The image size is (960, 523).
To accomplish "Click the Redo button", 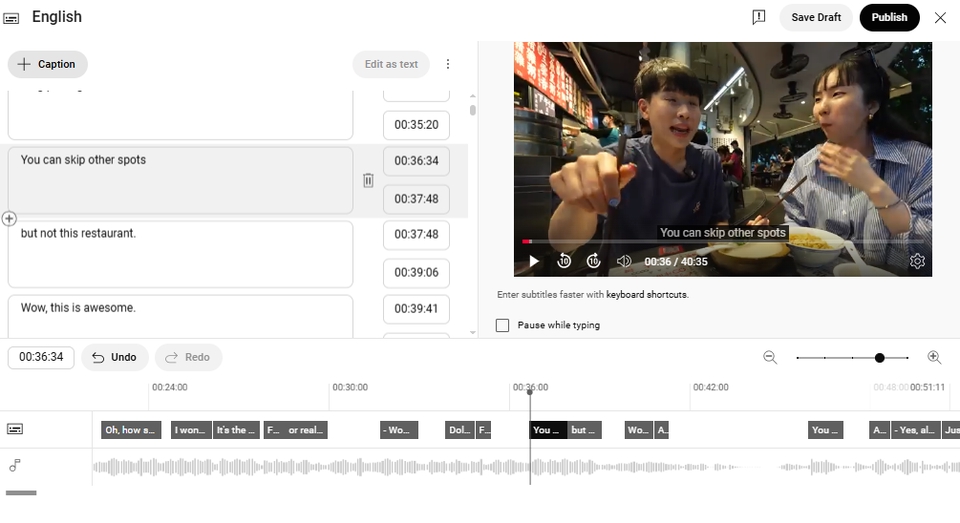I will click(188, 358).
